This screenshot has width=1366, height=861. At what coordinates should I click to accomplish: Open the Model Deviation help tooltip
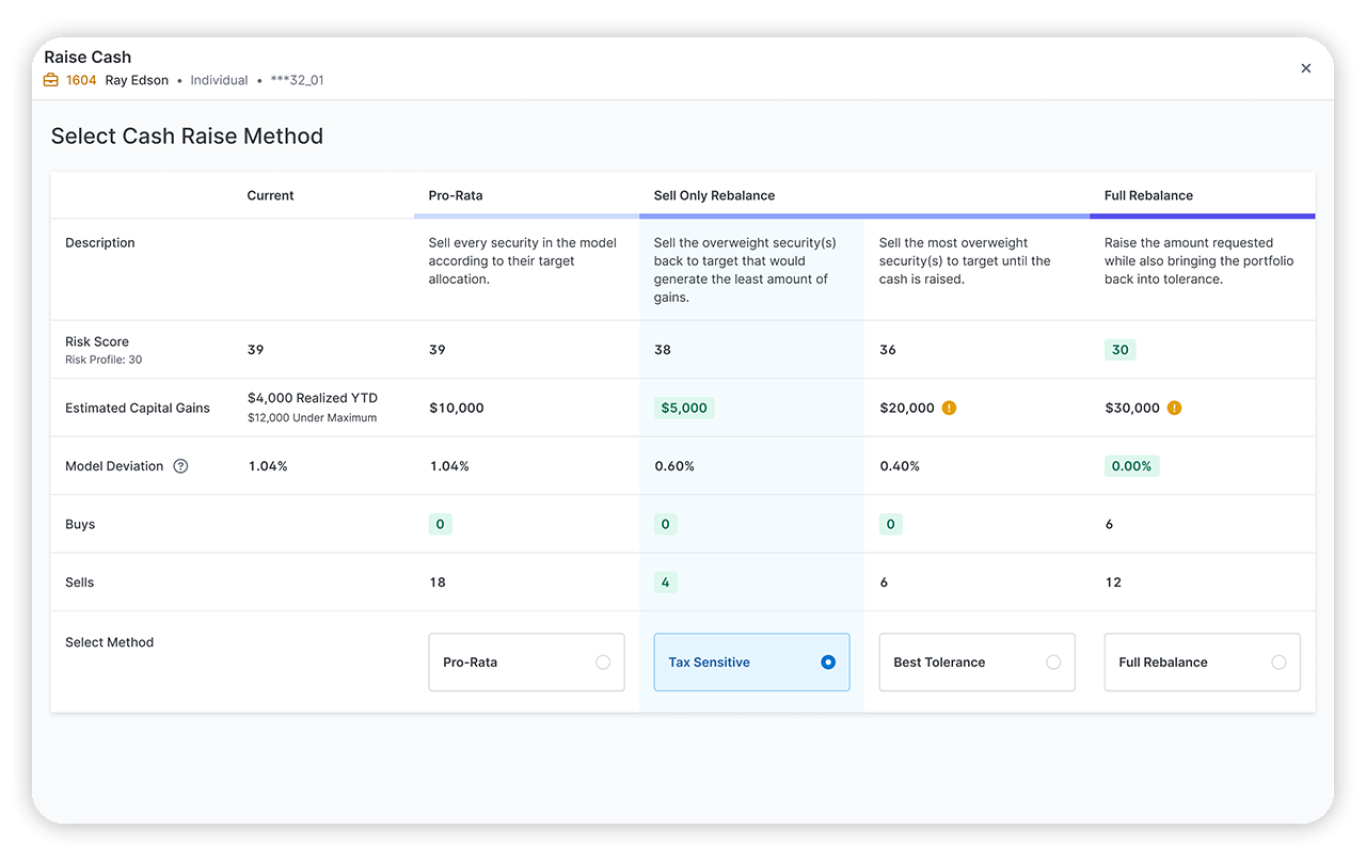coord(179,465)
